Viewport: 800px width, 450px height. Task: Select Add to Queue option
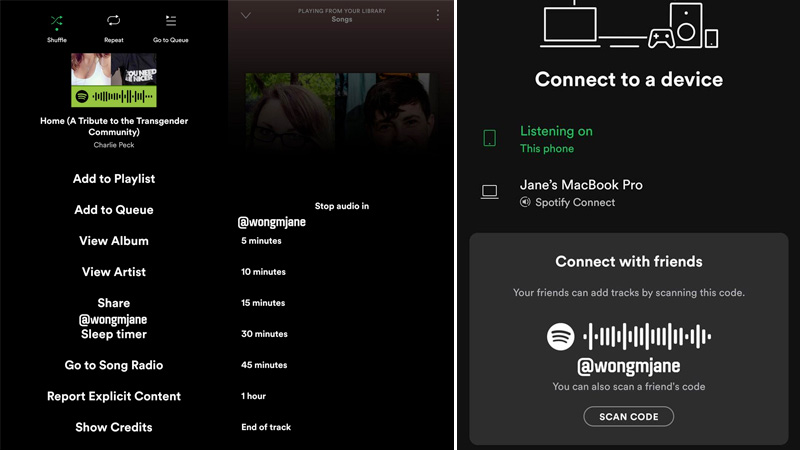coord(114,210)
